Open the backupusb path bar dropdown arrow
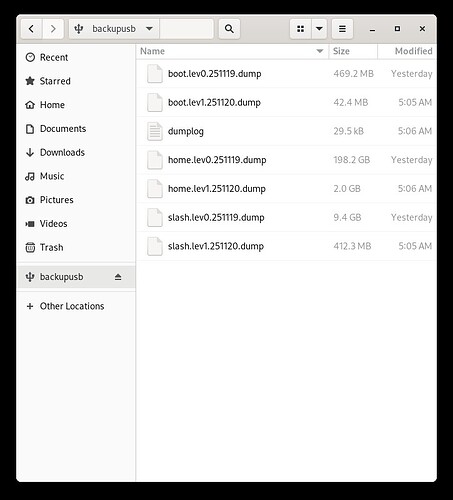 click(149, 29)
